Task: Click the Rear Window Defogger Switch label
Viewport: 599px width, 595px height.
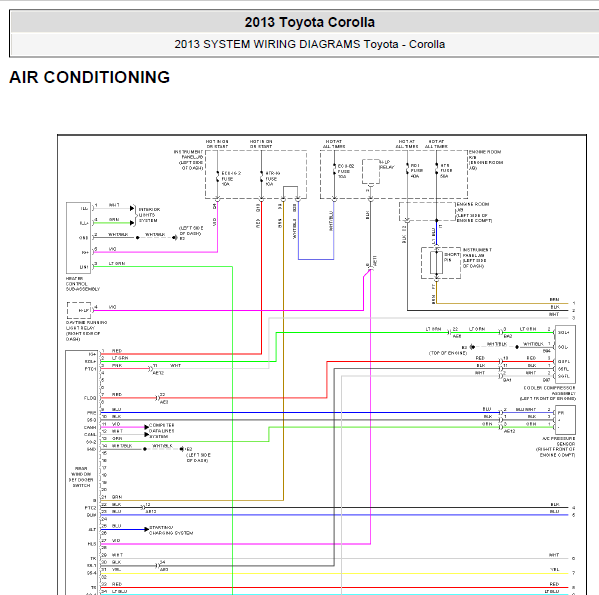Action: point(81,477)
